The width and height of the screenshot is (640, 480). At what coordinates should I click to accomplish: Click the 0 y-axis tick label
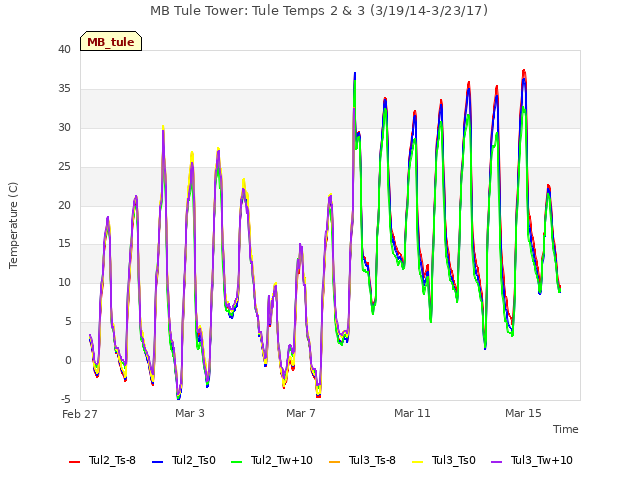pos(68,360)
